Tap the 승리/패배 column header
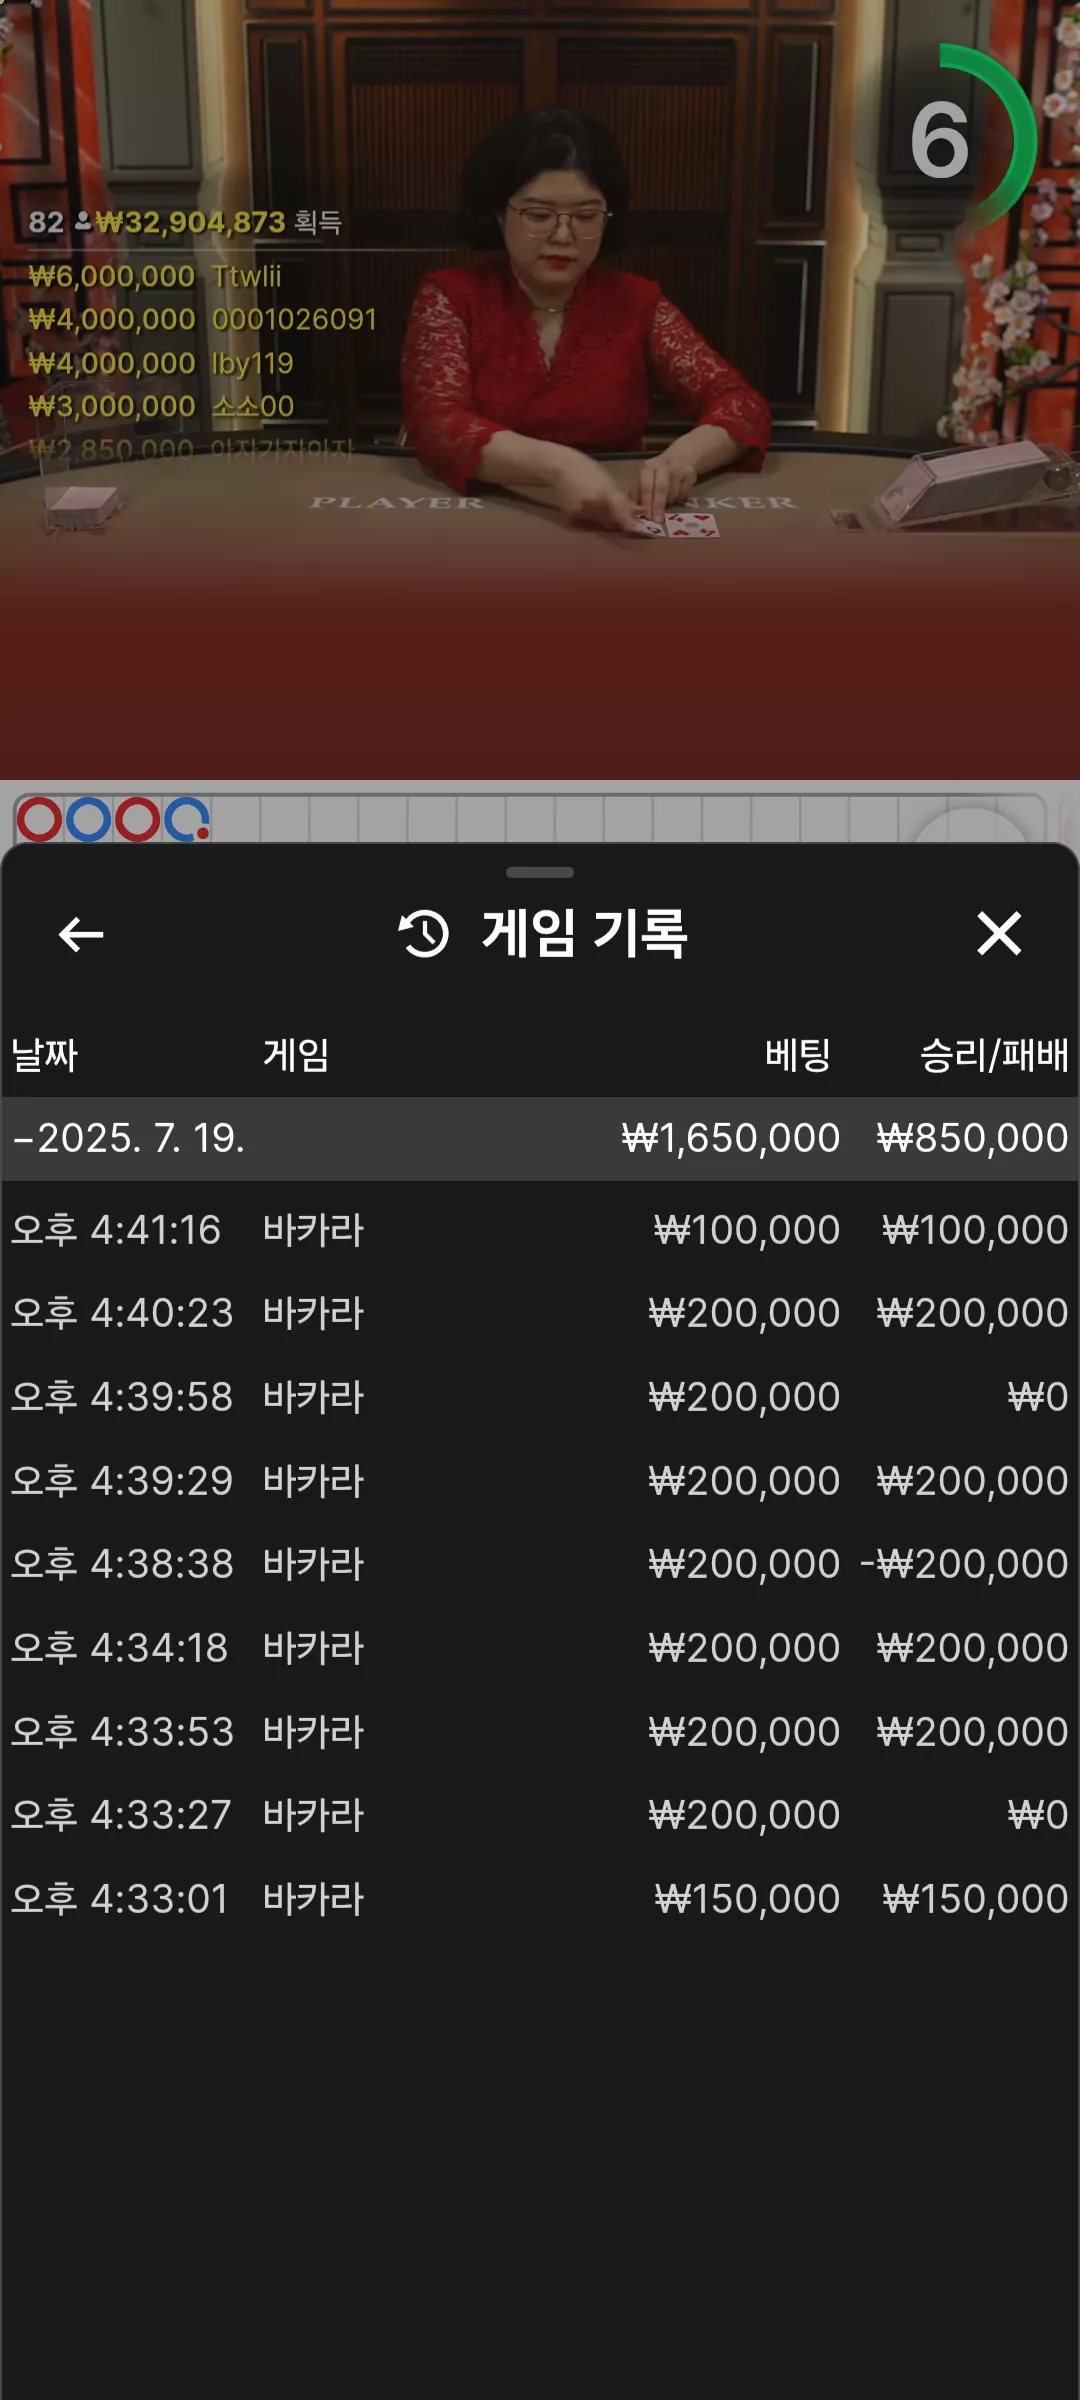This screenshot has height=2400, width=1080. pos(994,1055)
